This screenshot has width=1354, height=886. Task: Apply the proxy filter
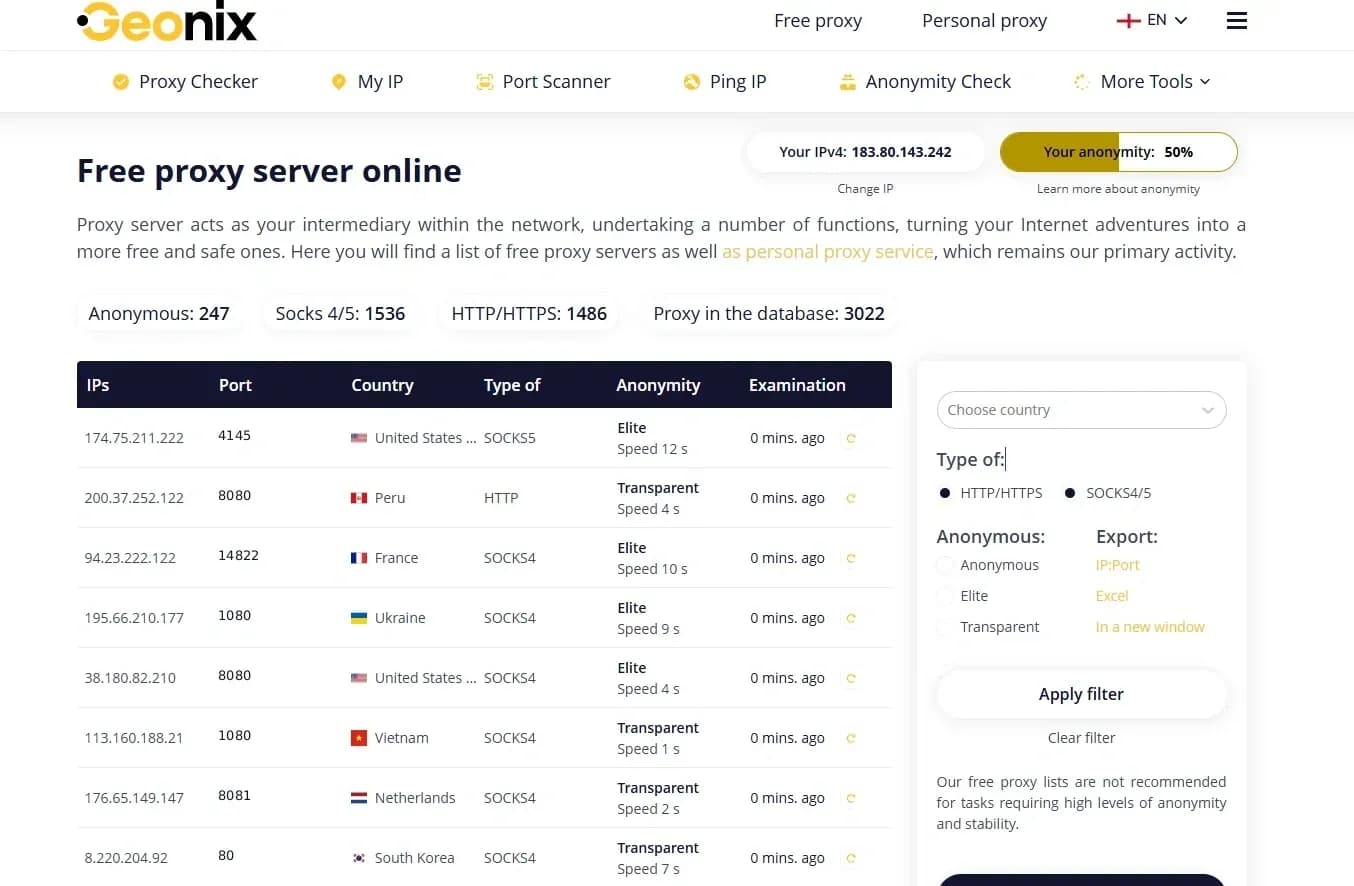coord(1081,694)
